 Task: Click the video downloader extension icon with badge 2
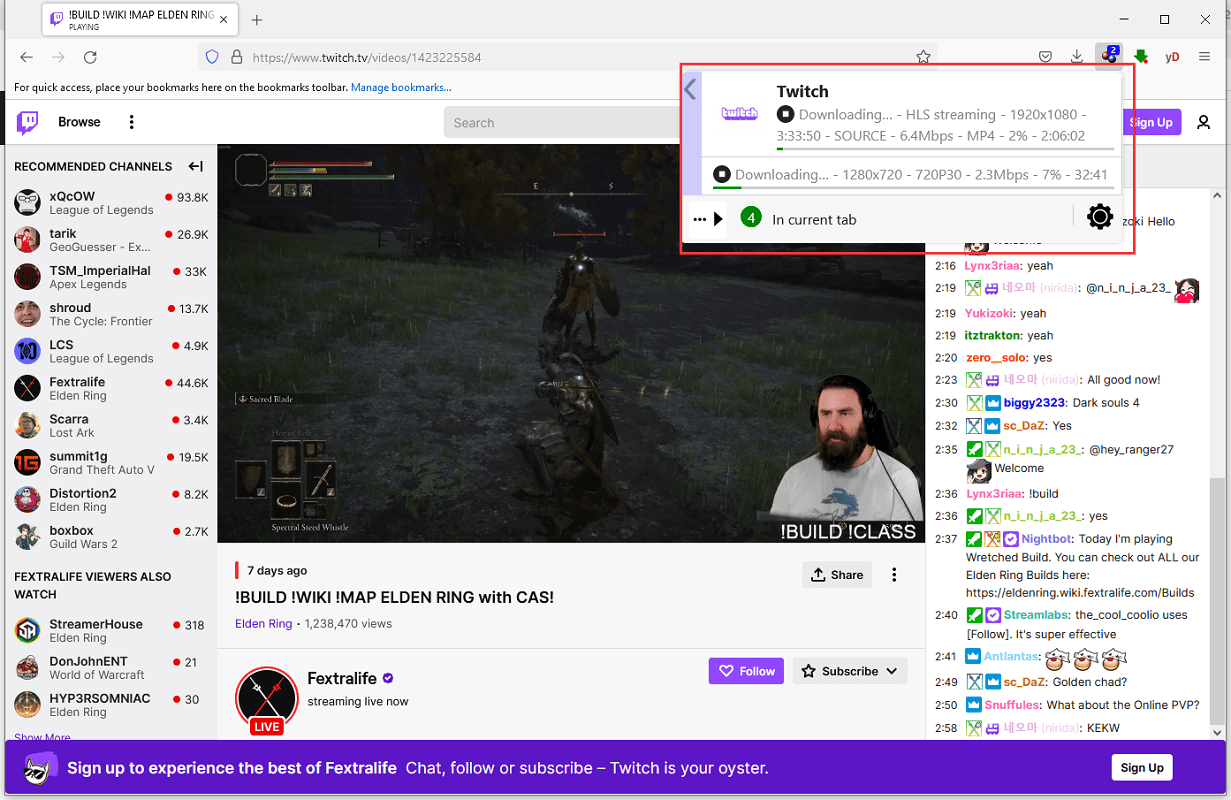(x=1109, y=57)
